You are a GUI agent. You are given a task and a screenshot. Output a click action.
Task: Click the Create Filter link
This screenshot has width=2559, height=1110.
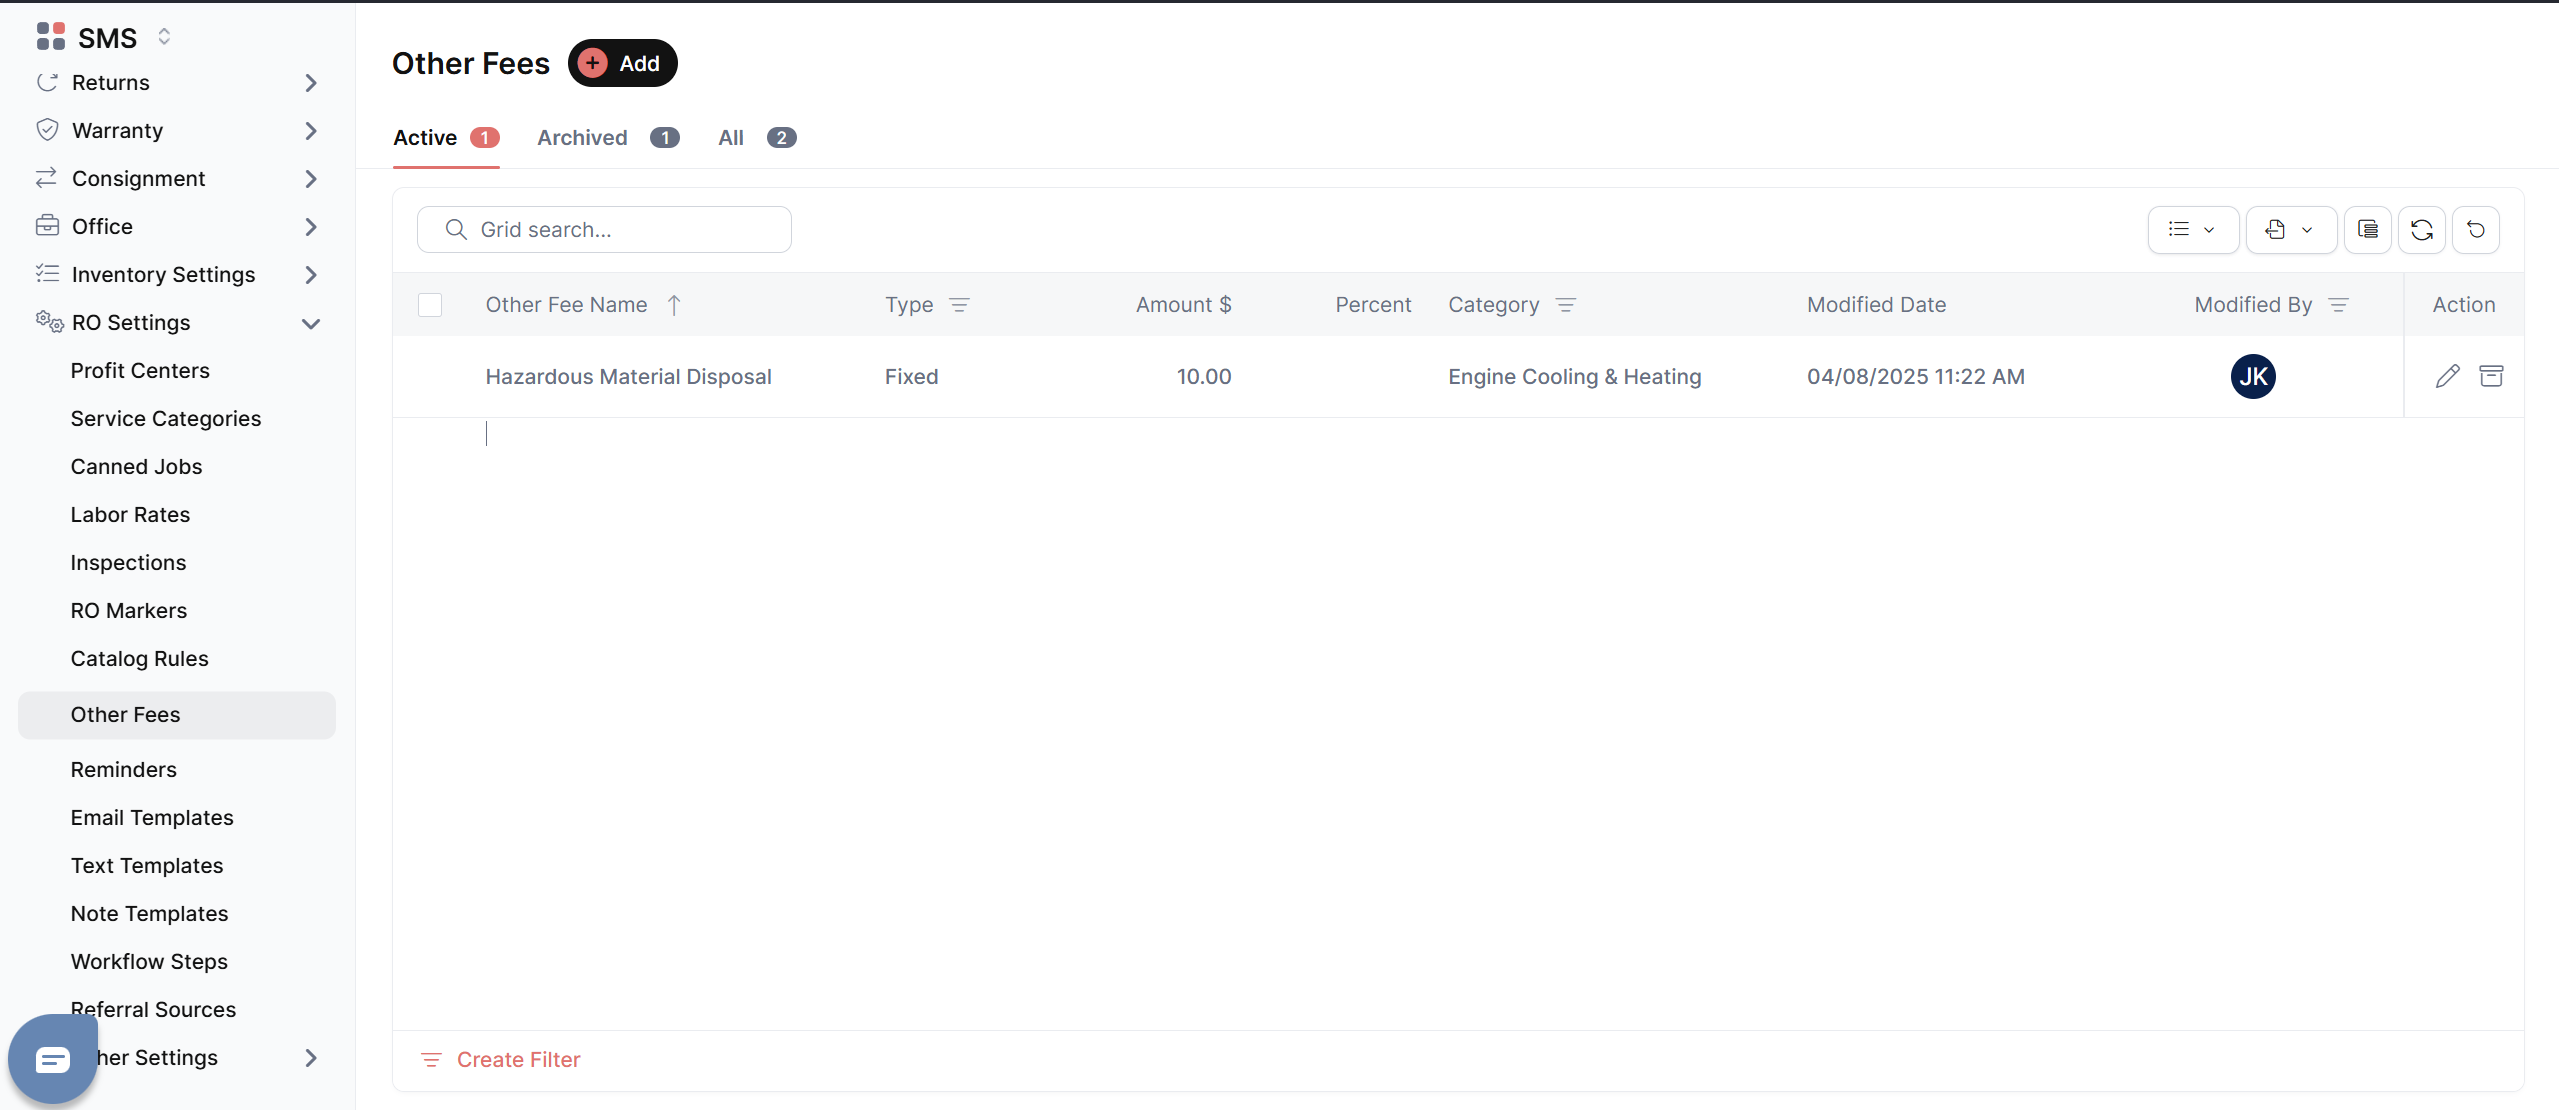(x=517, y=1060)
